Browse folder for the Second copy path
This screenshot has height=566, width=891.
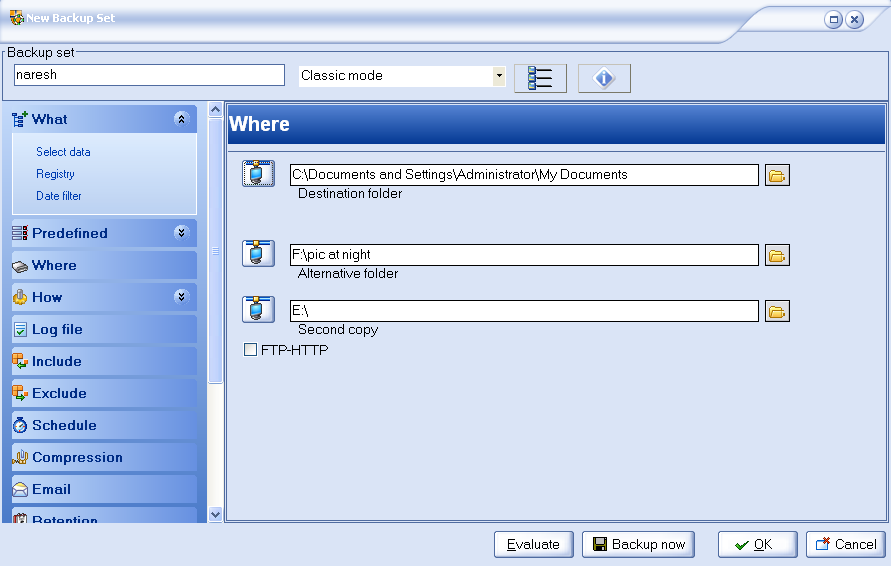coord(777,311)
